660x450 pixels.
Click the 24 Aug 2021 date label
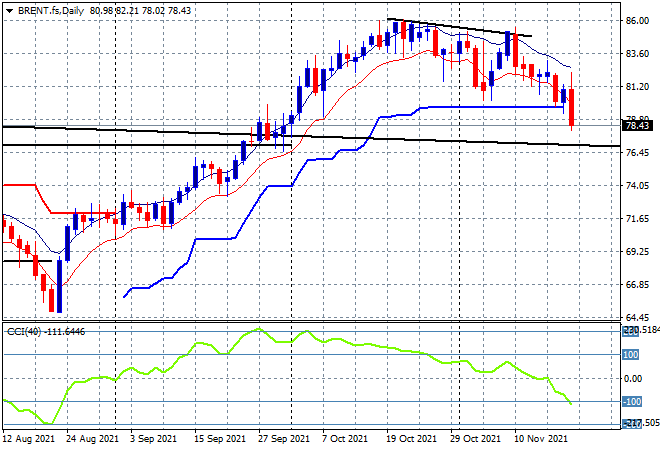pyautogui.click(x=92, y=439)
